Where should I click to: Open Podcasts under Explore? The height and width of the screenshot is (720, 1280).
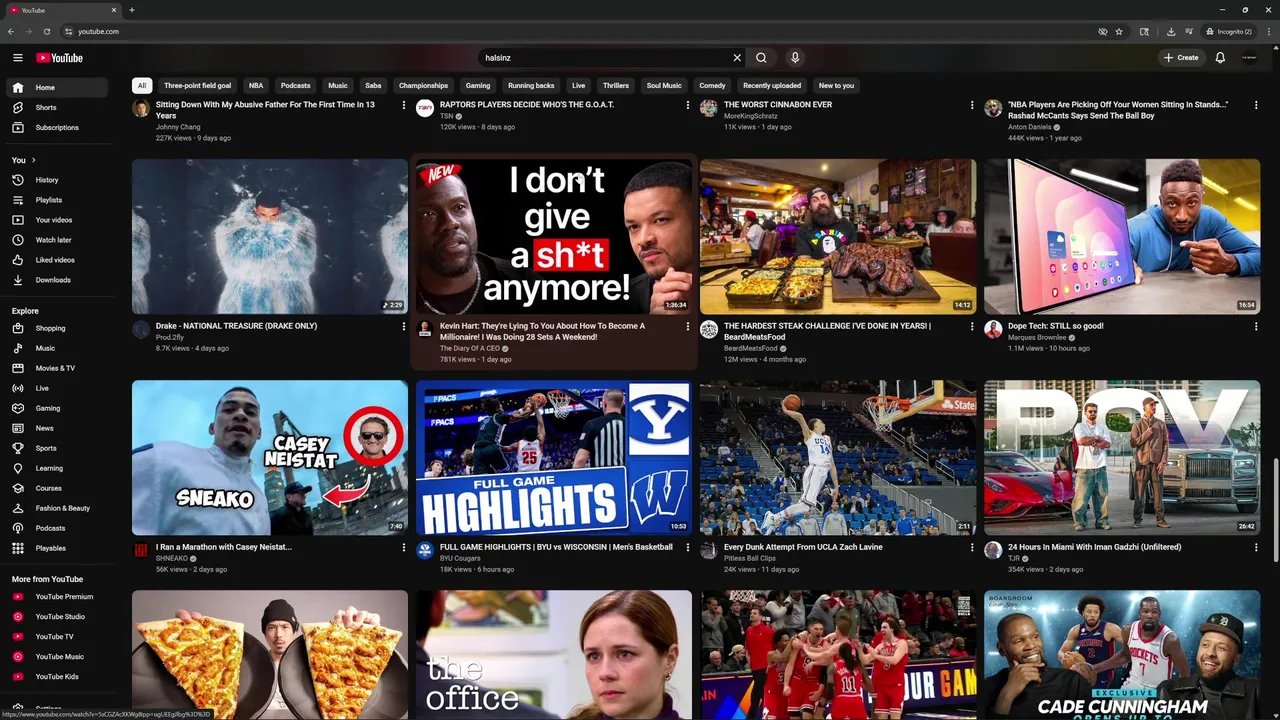(56, 528)
